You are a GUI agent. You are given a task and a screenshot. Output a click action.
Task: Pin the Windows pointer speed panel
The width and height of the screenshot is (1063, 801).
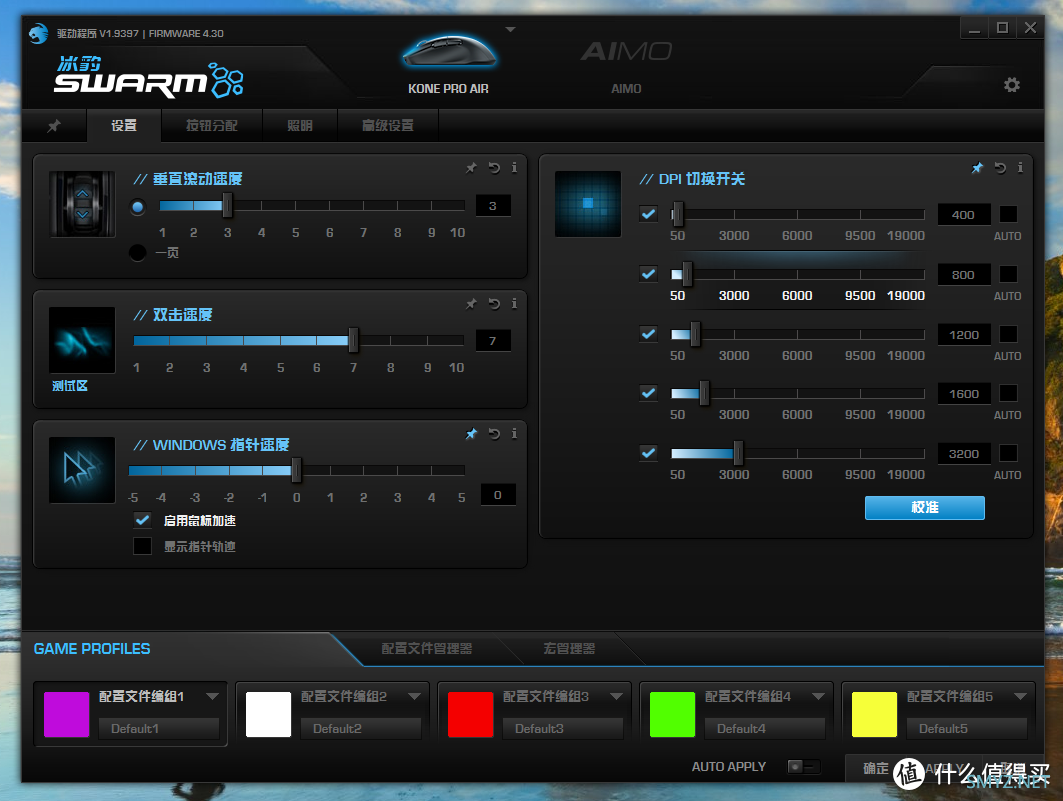(471, 434)
